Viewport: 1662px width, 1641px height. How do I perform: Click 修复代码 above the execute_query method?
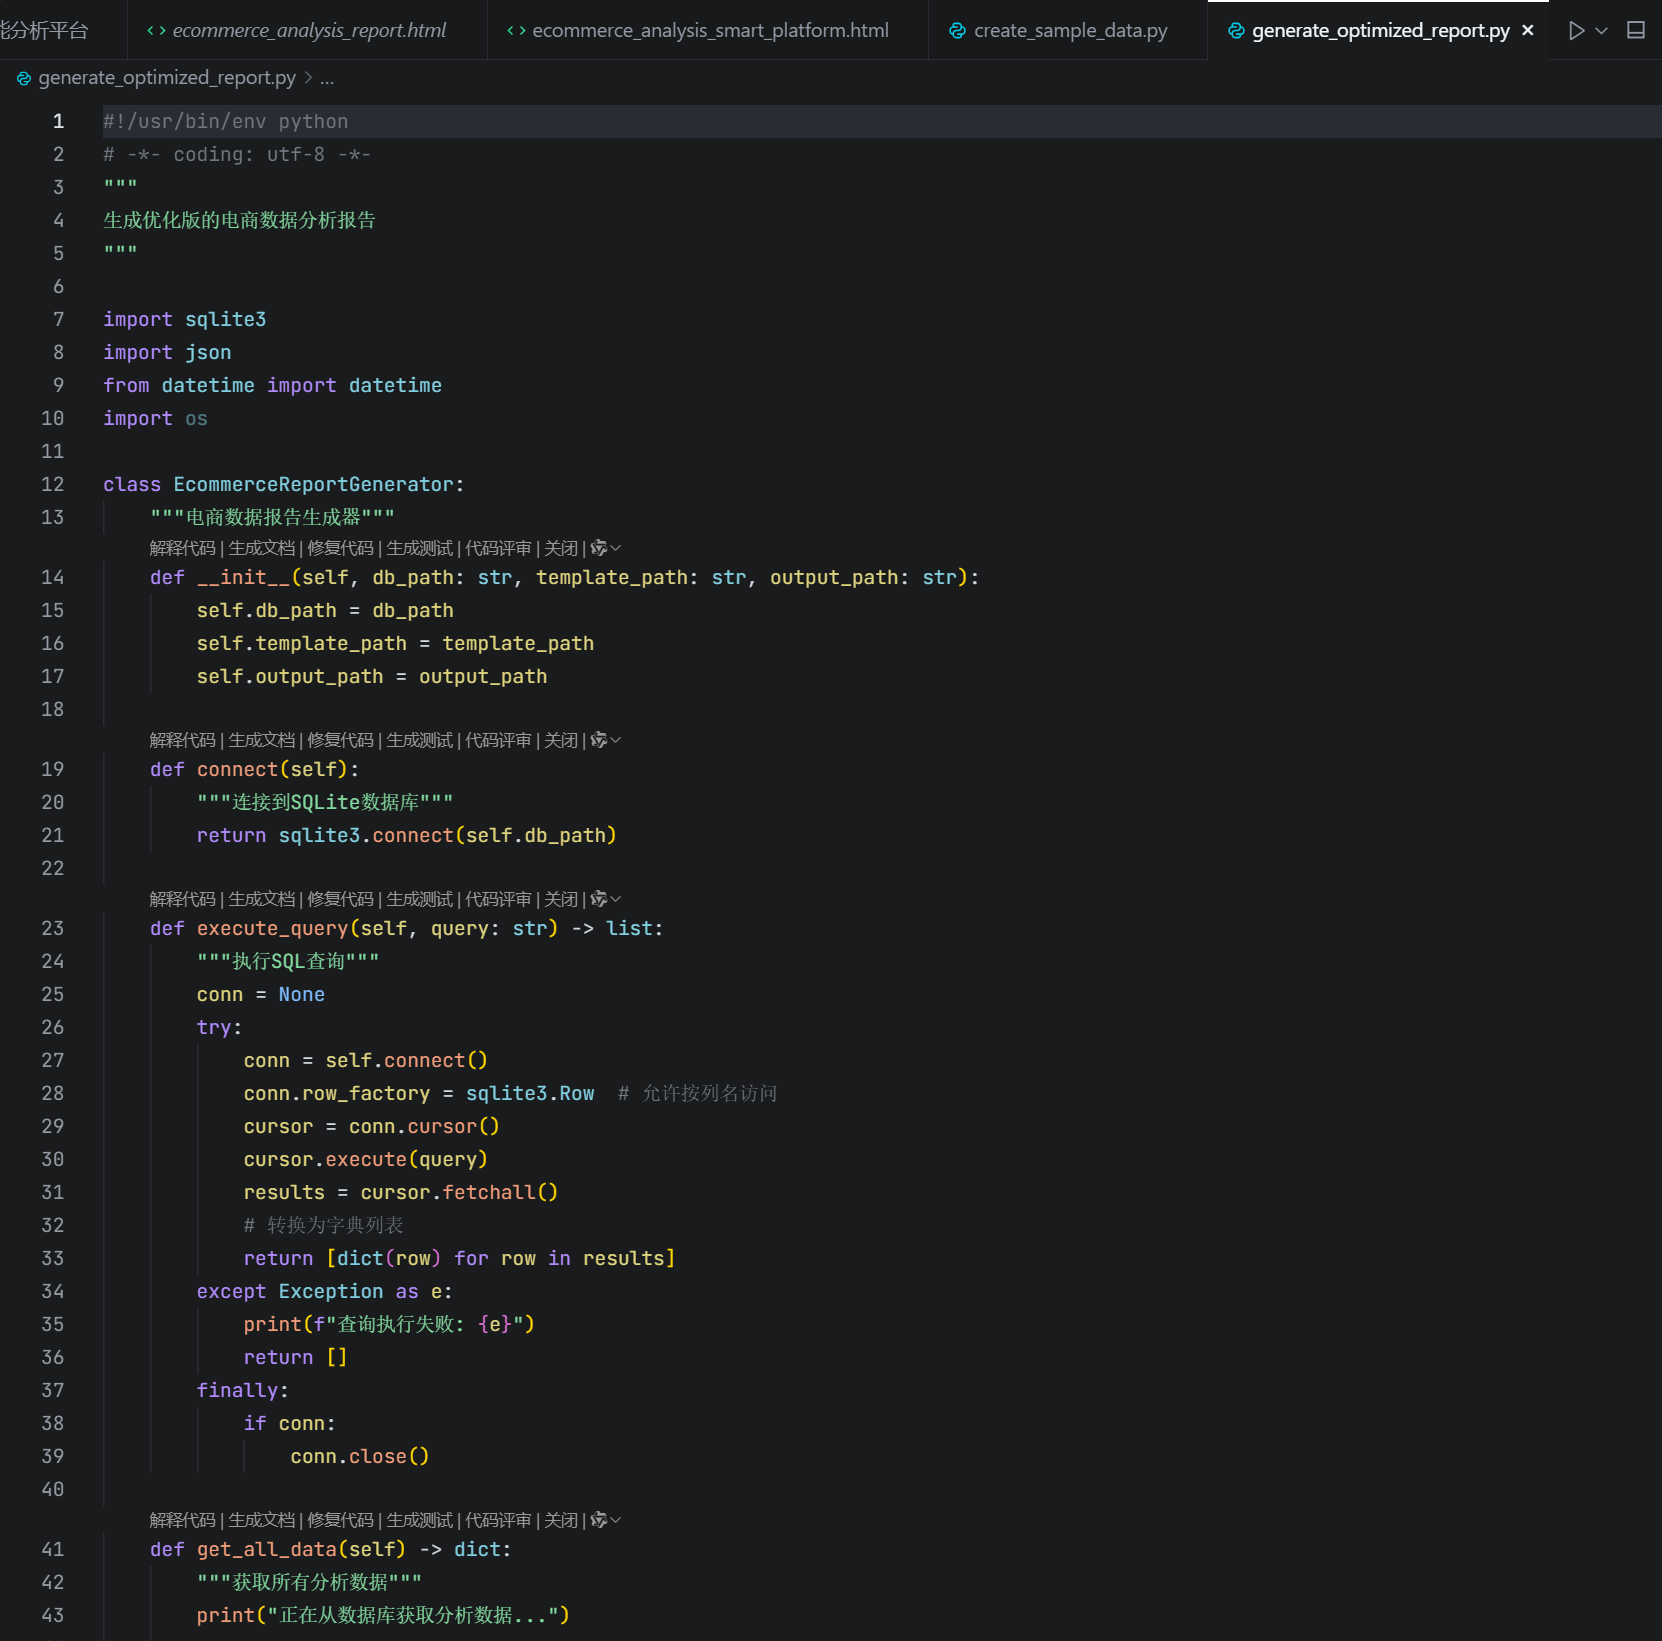[x=340, y=899]
